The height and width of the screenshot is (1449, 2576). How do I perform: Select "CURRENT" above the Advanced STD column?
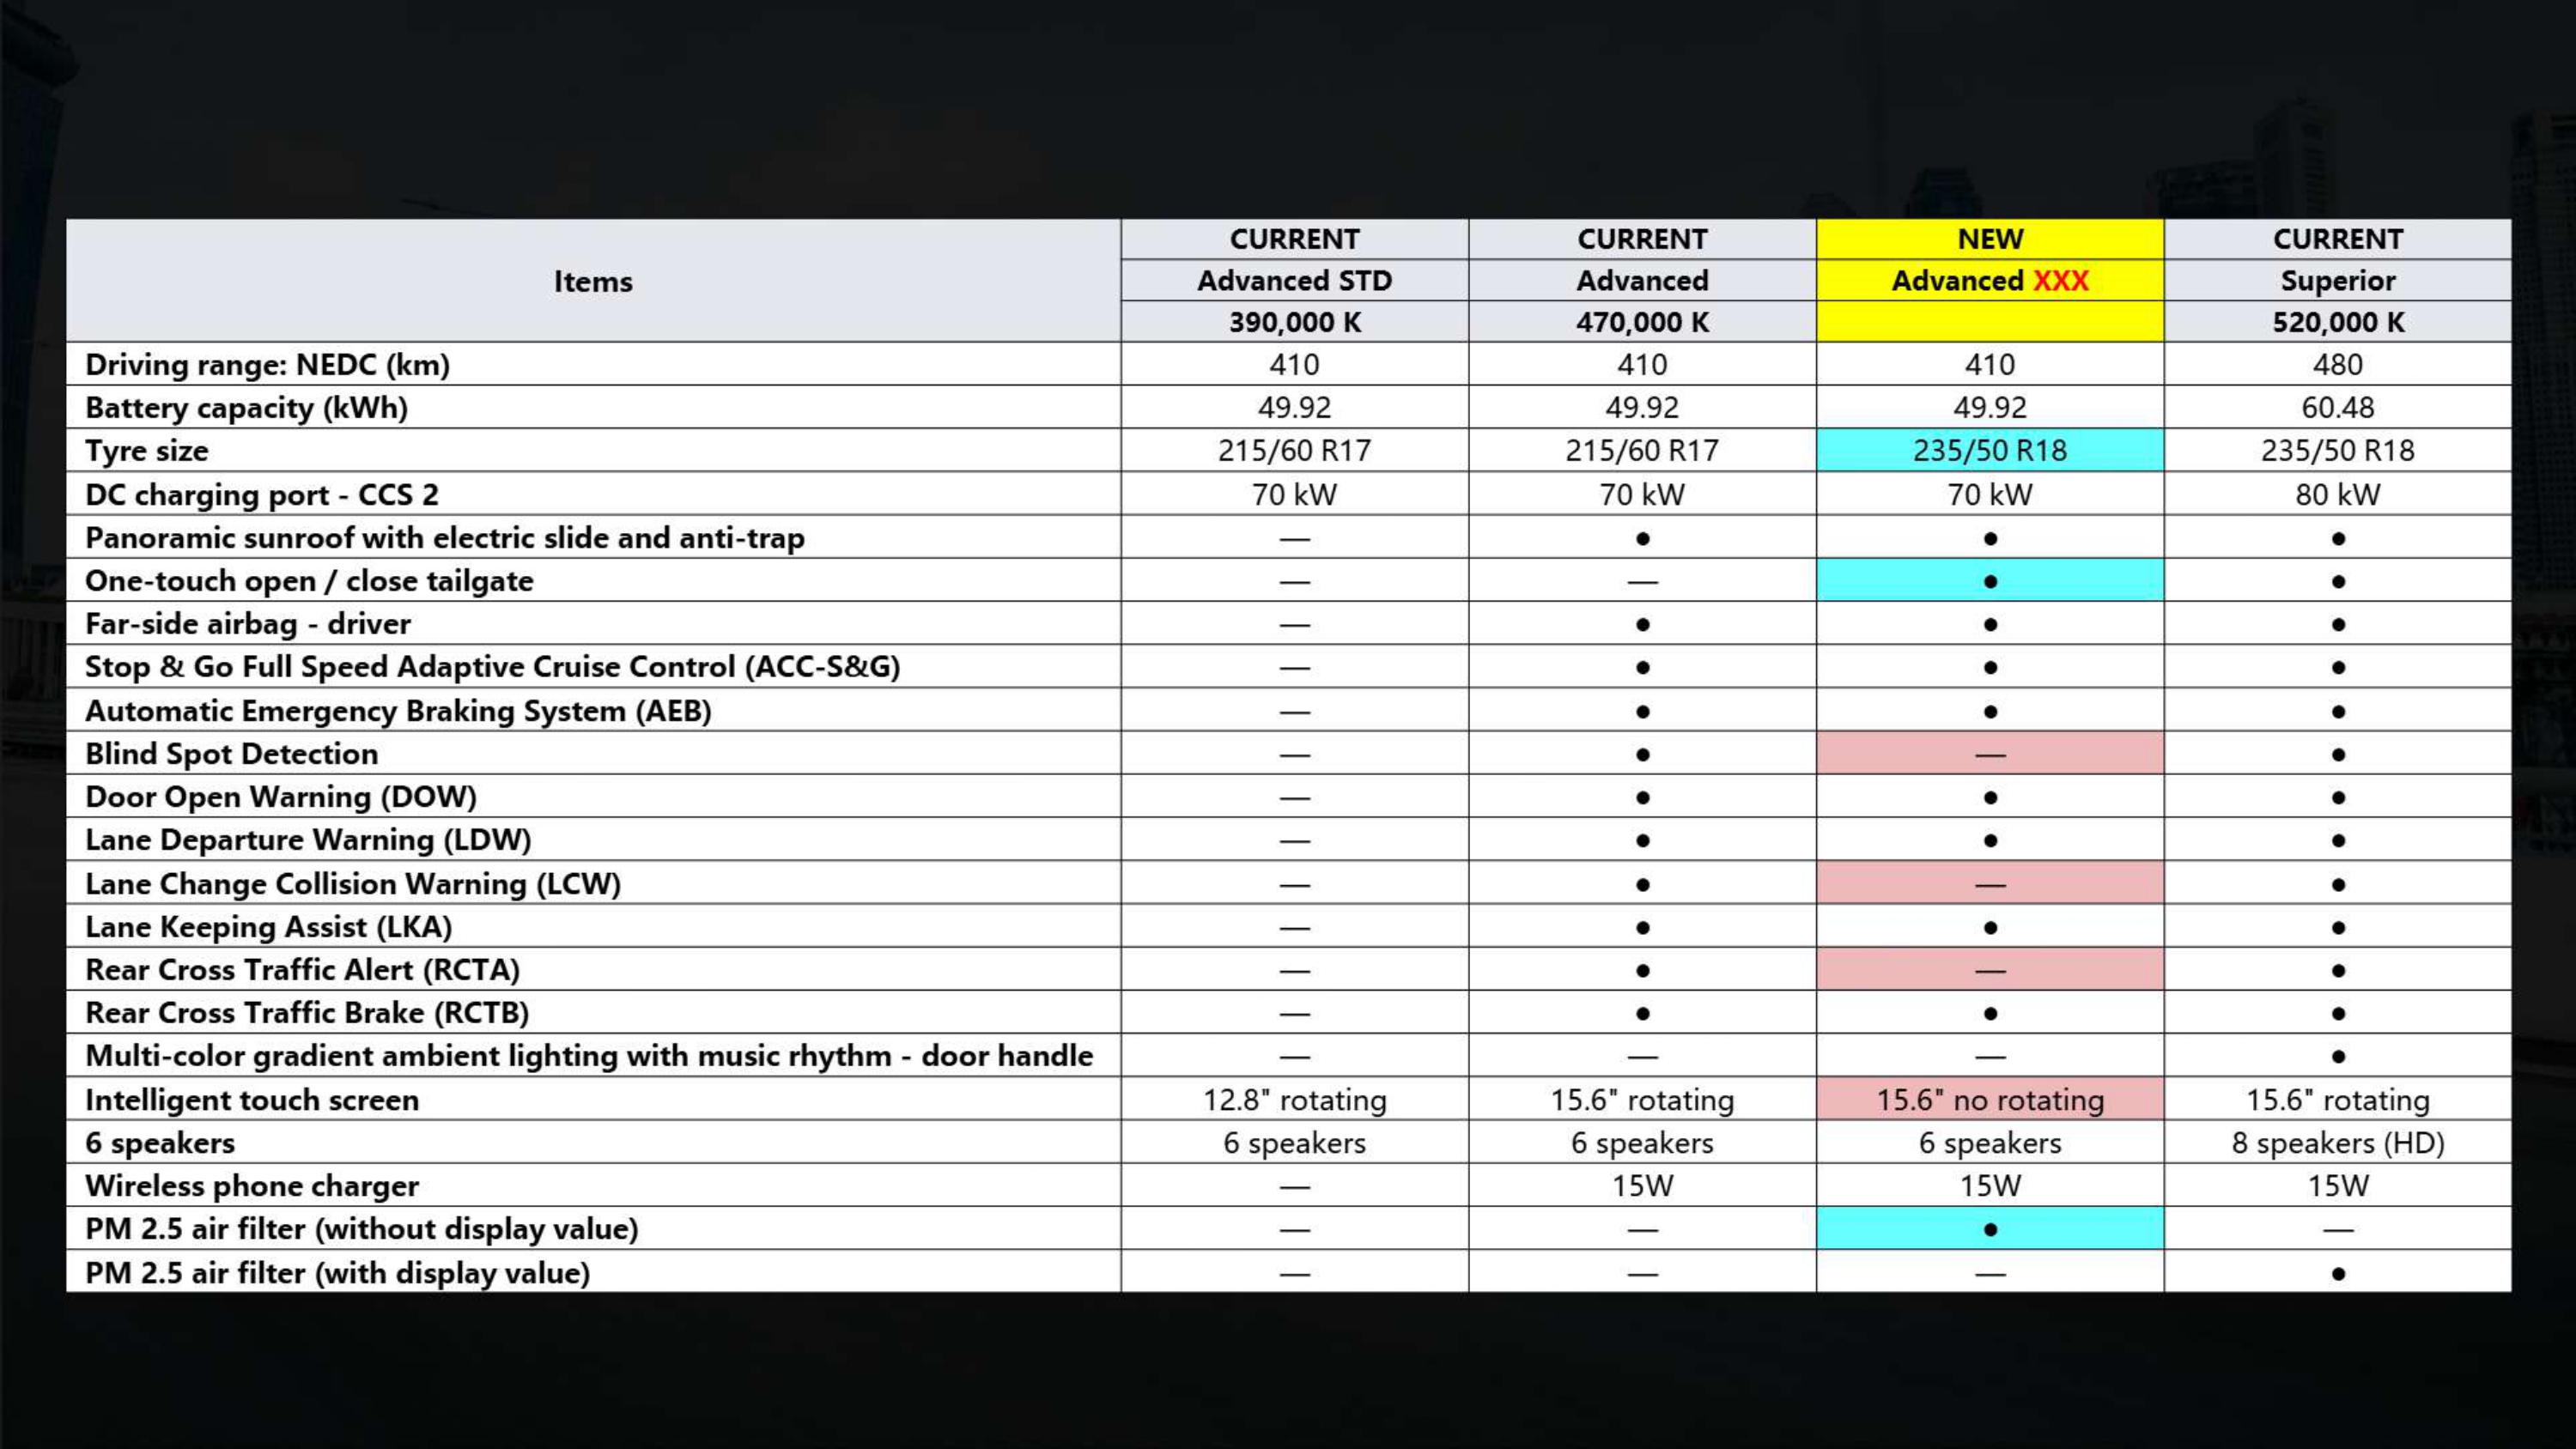(1294, 239)
